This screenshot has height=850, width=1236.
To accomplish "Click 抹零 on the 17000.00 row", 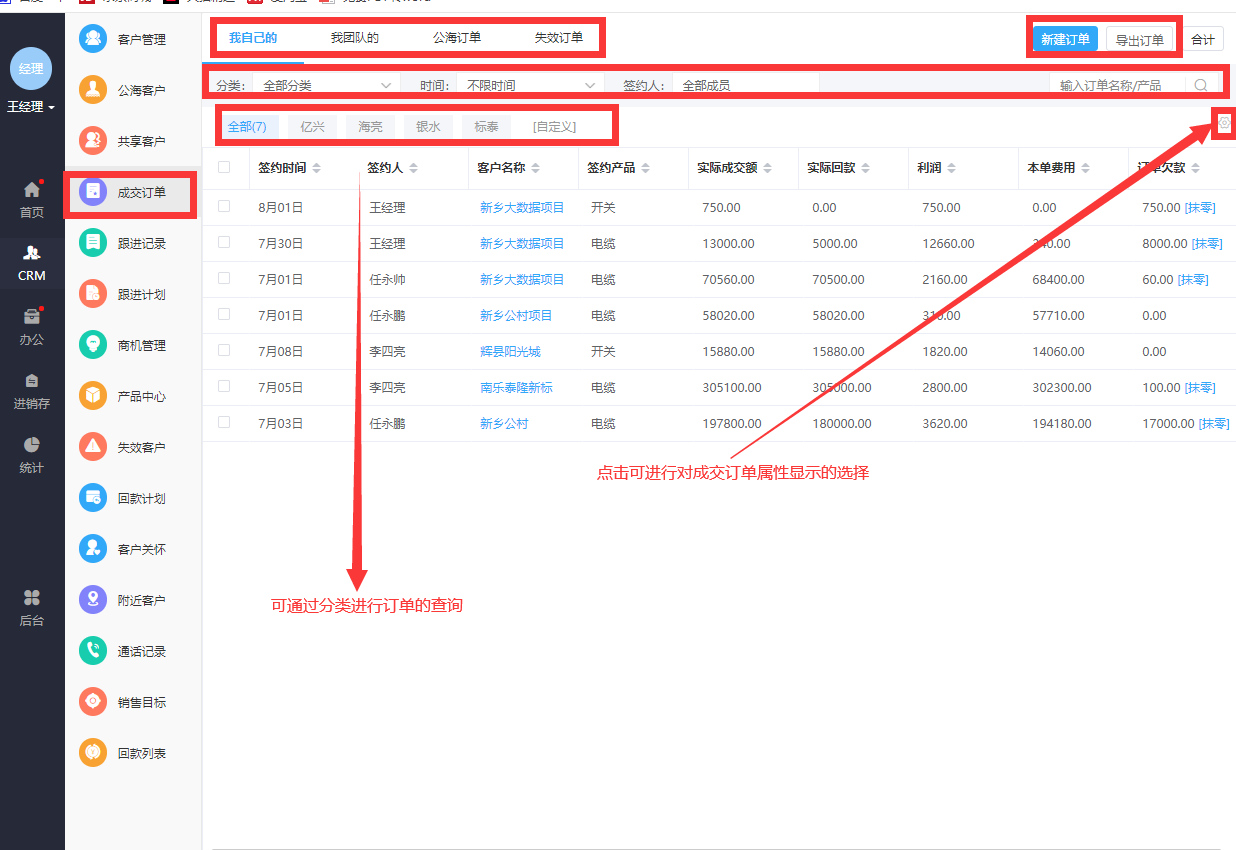I will tap(1213, 424).
